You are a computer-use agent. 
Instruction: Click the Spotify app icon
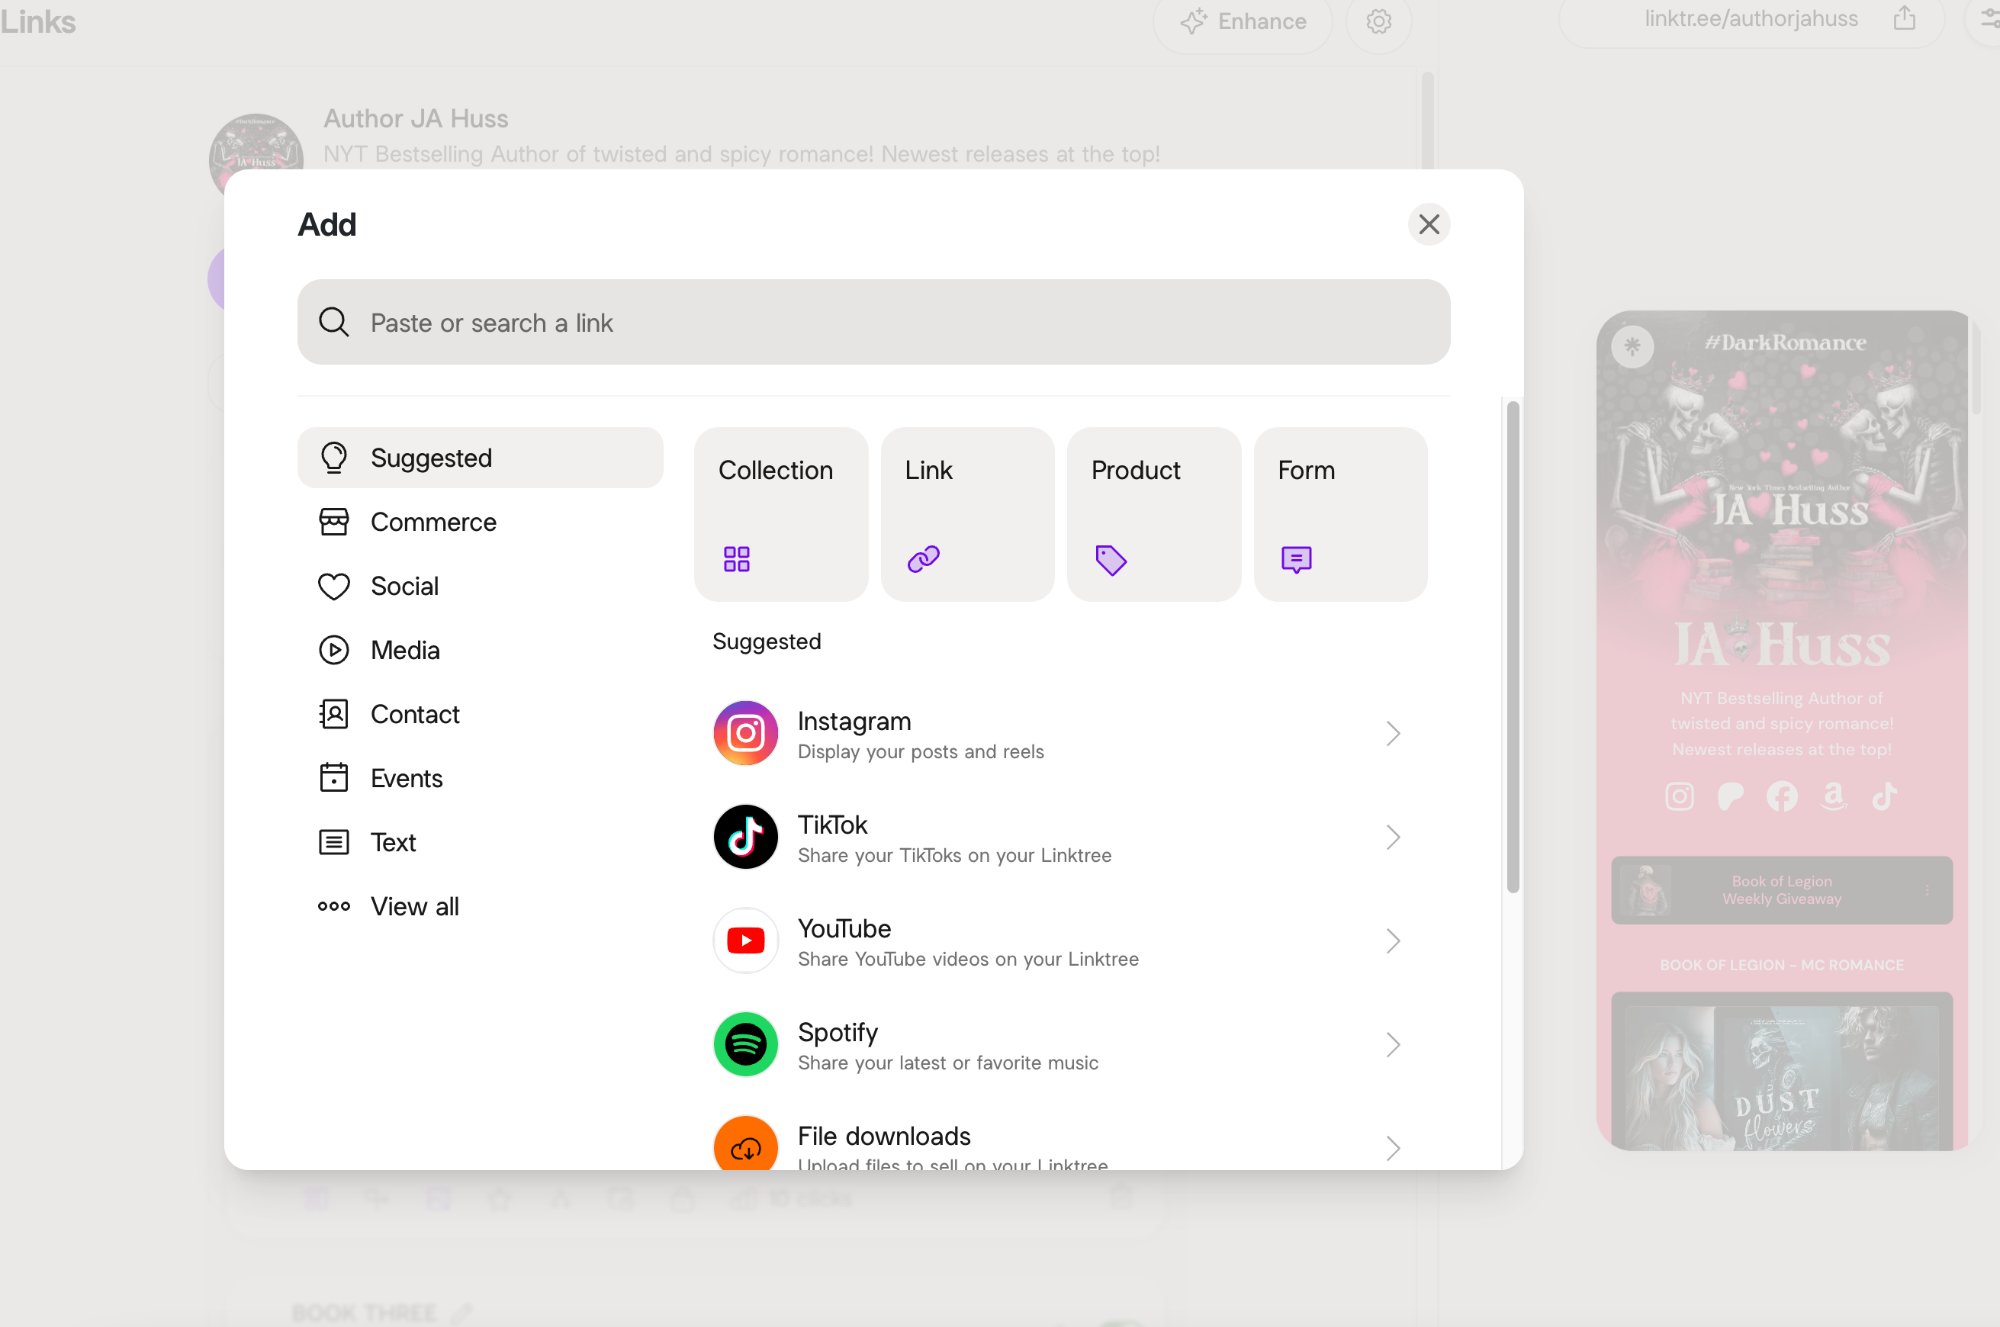[745, 1044]
